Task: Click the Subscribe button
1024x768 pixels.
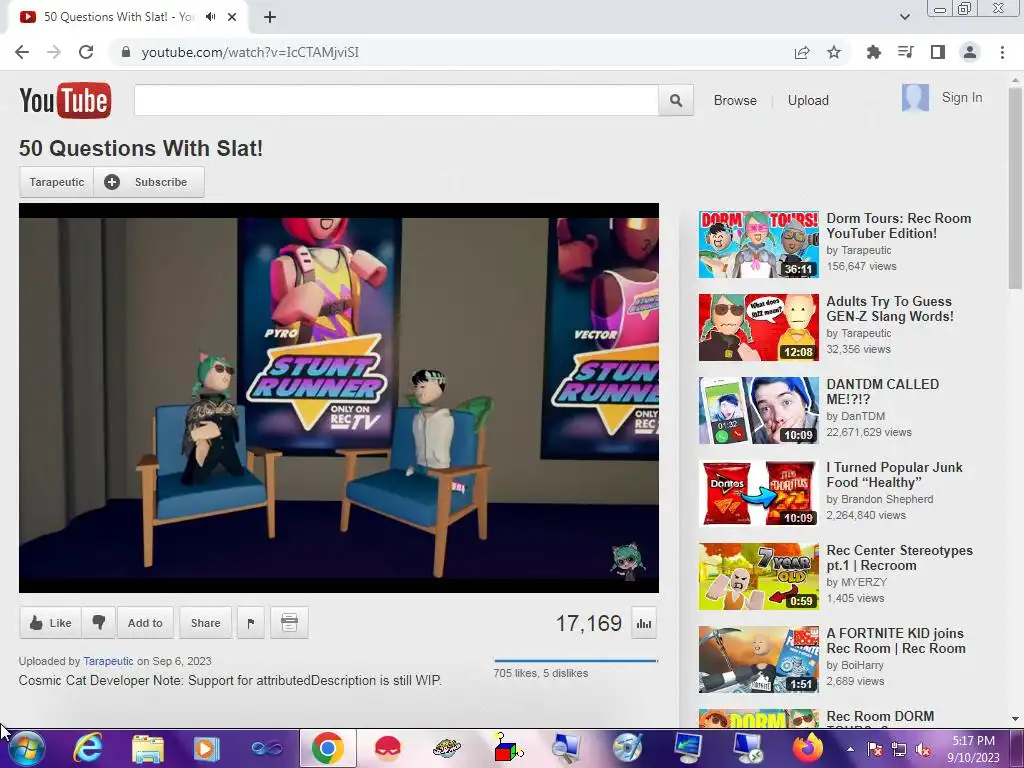Action: pyautogui.click(x=150, y=182)
